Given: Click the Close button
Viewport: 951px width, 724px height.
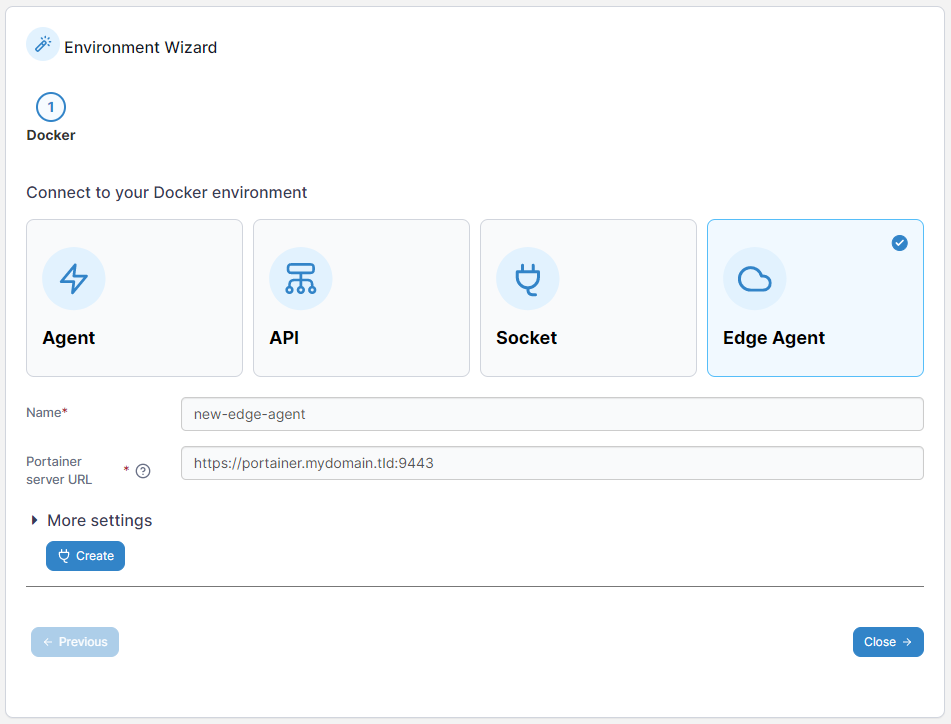Looking at the screenshot, I should [x=888, y=642].
